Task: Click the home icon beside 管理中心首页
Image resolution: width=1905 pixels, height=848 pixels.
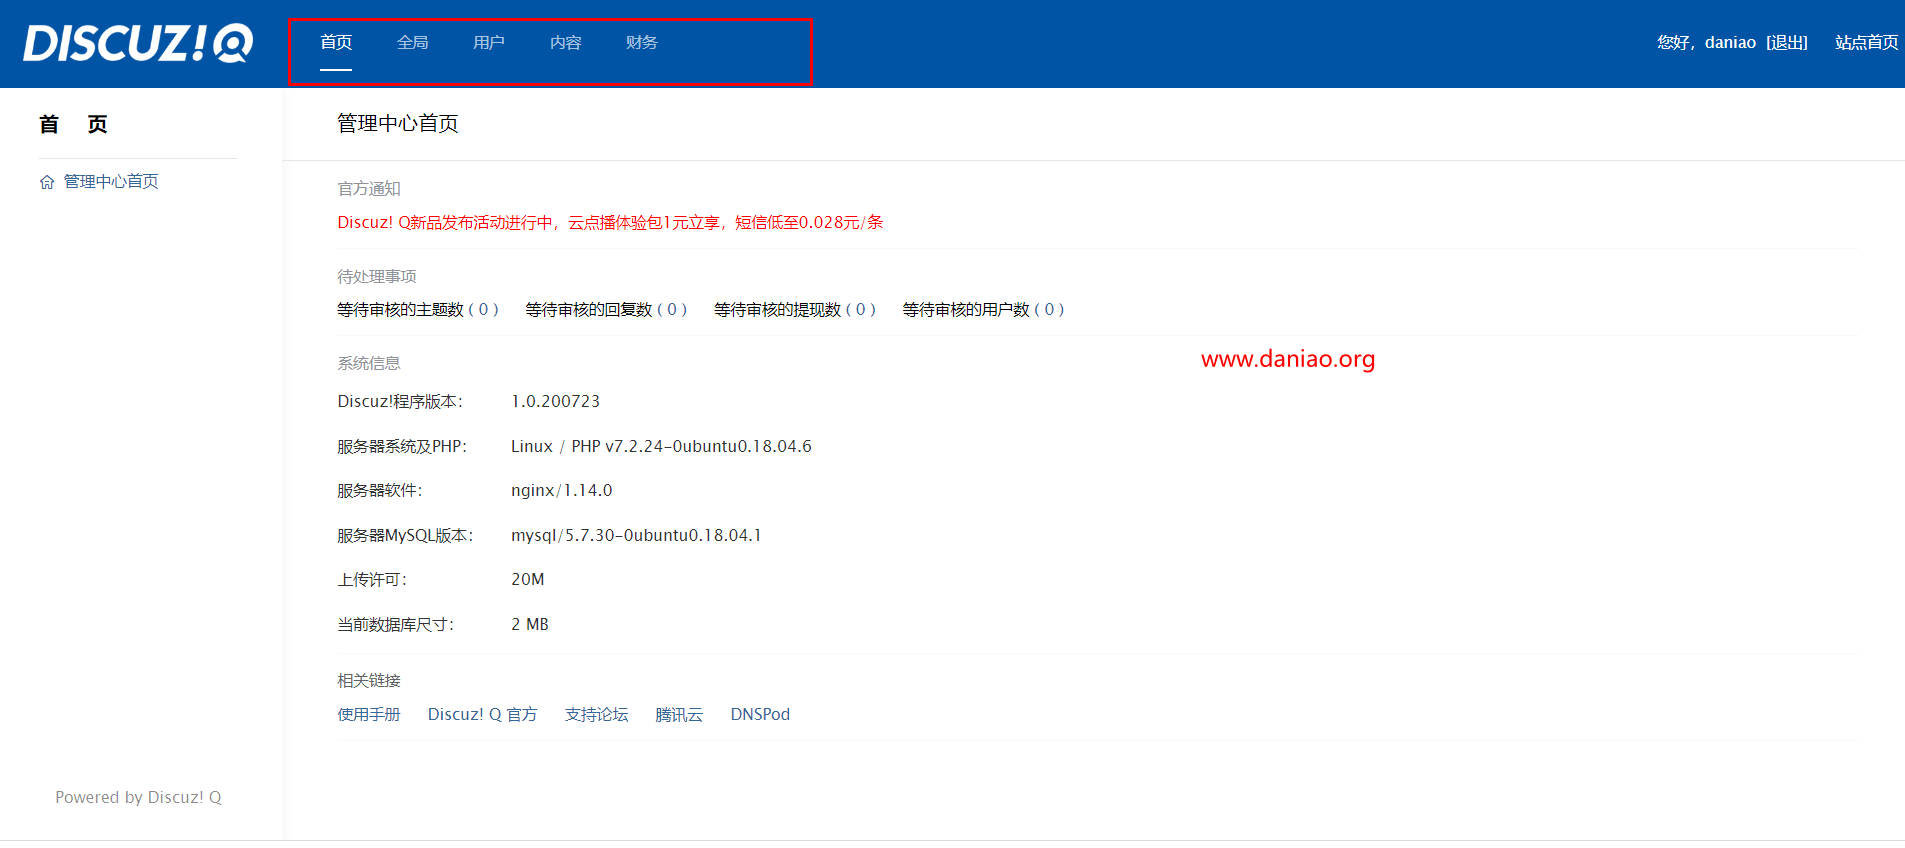Action: [x=47, y=182]
